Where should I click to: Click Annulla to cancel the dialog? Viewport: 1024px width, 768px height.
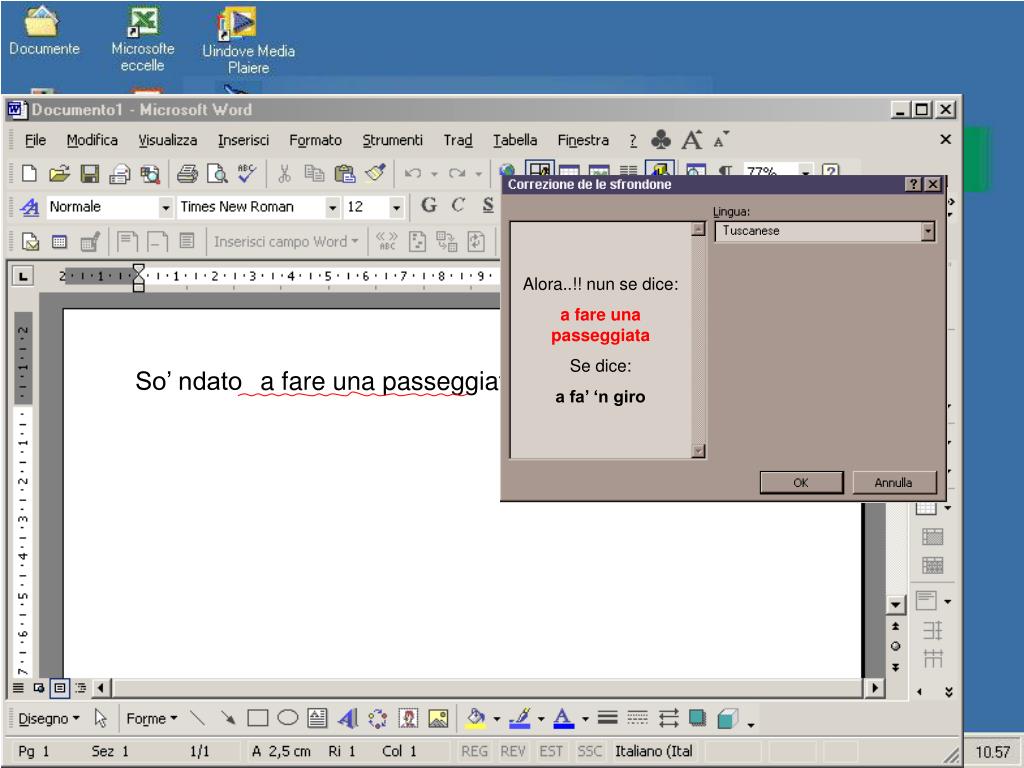tap(893, 483)
